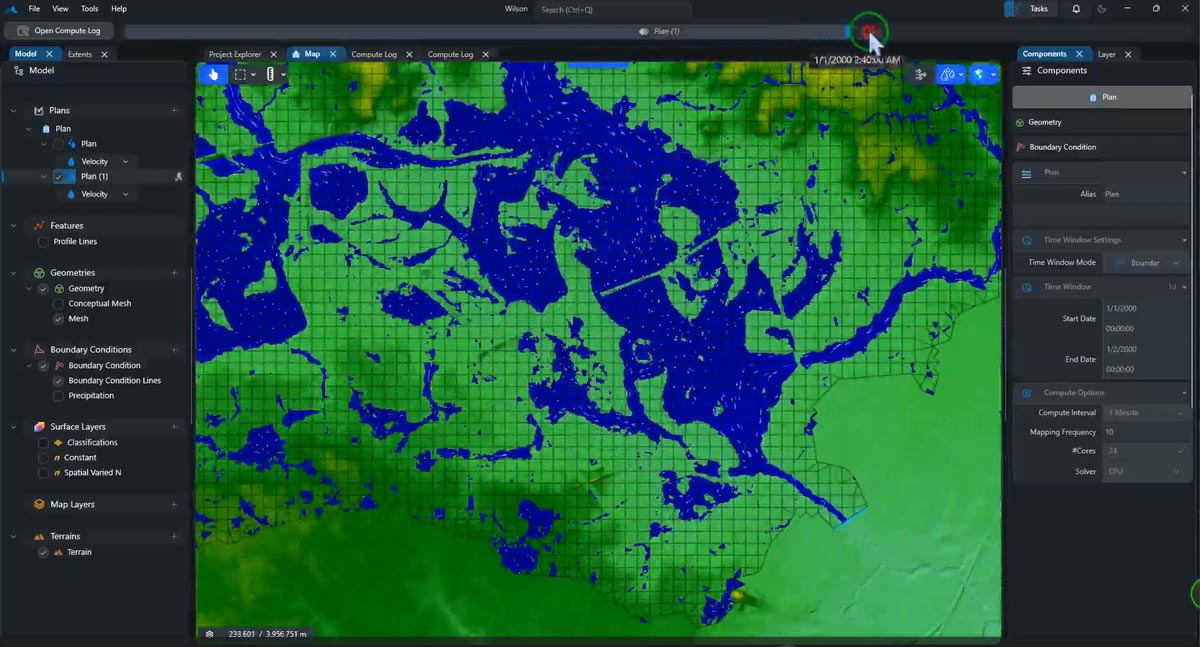Open the Tools menu
The image size is (1200, 647).
click(89, 9)
